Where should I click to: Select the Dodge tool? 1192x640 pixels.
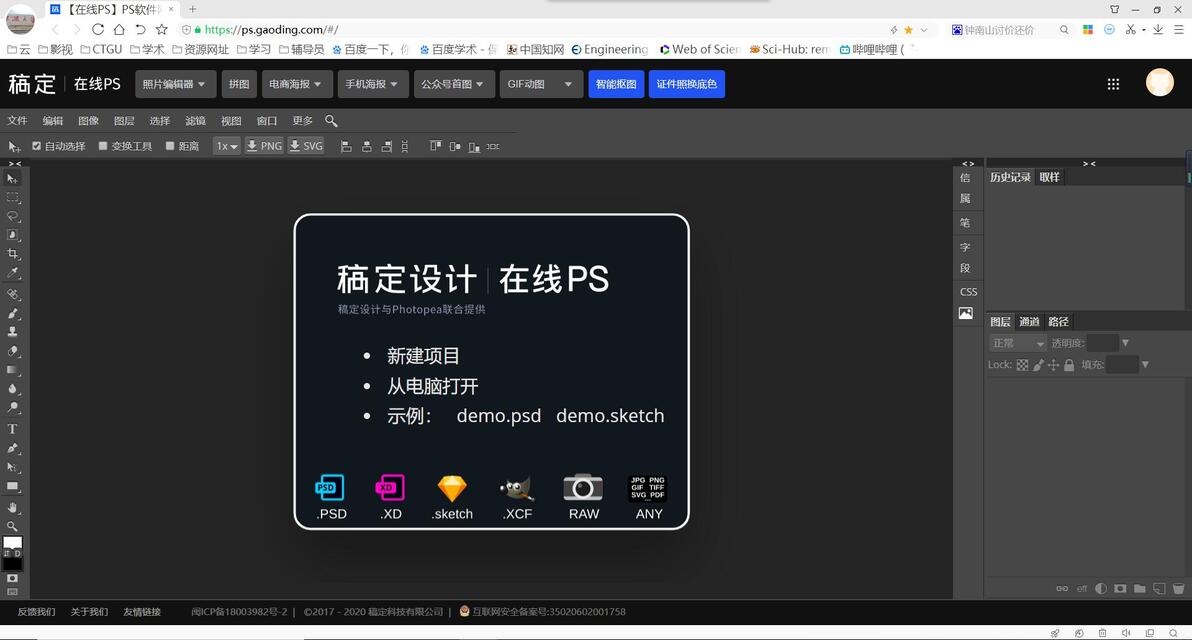pos(12,408)
